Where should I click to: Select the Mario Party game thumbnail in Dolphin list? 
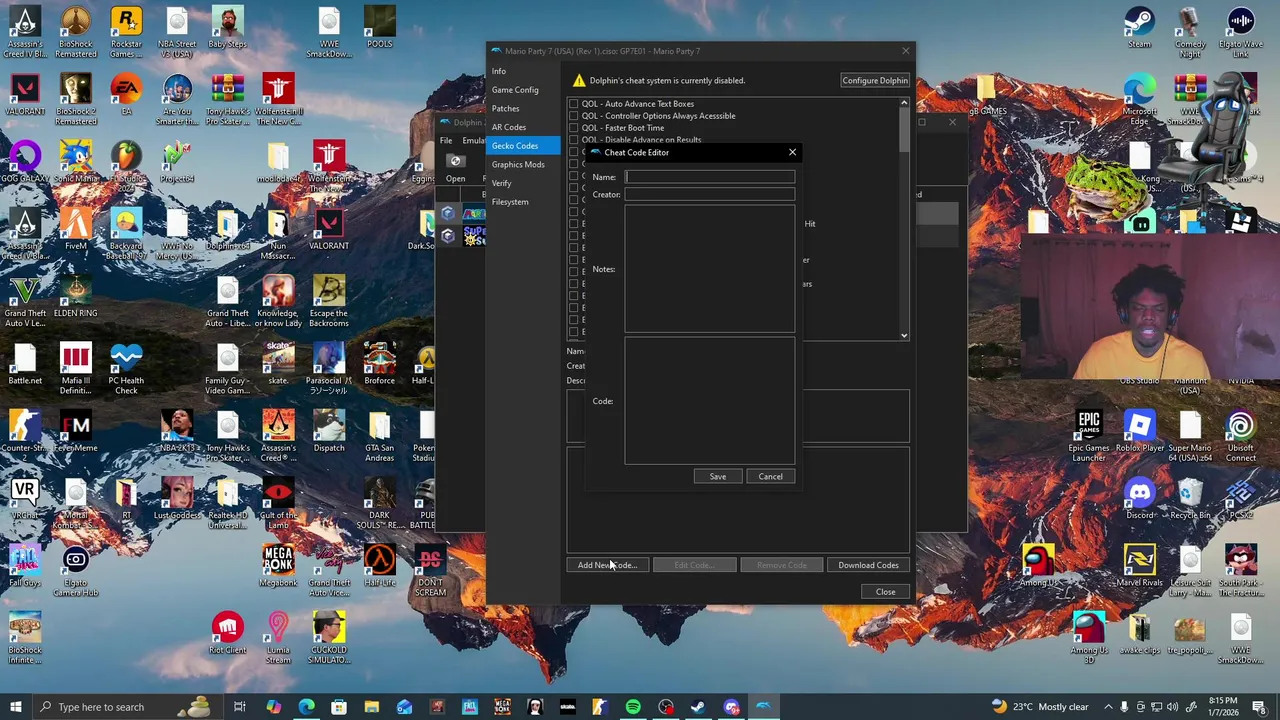[x=474, y=214]
